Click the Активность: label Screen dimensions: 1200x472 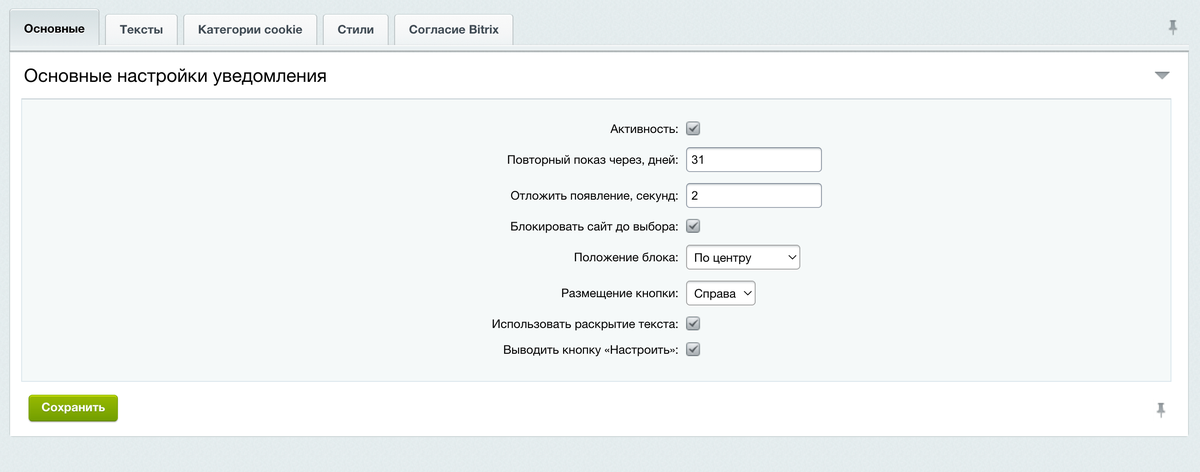(x=644, y=129)
